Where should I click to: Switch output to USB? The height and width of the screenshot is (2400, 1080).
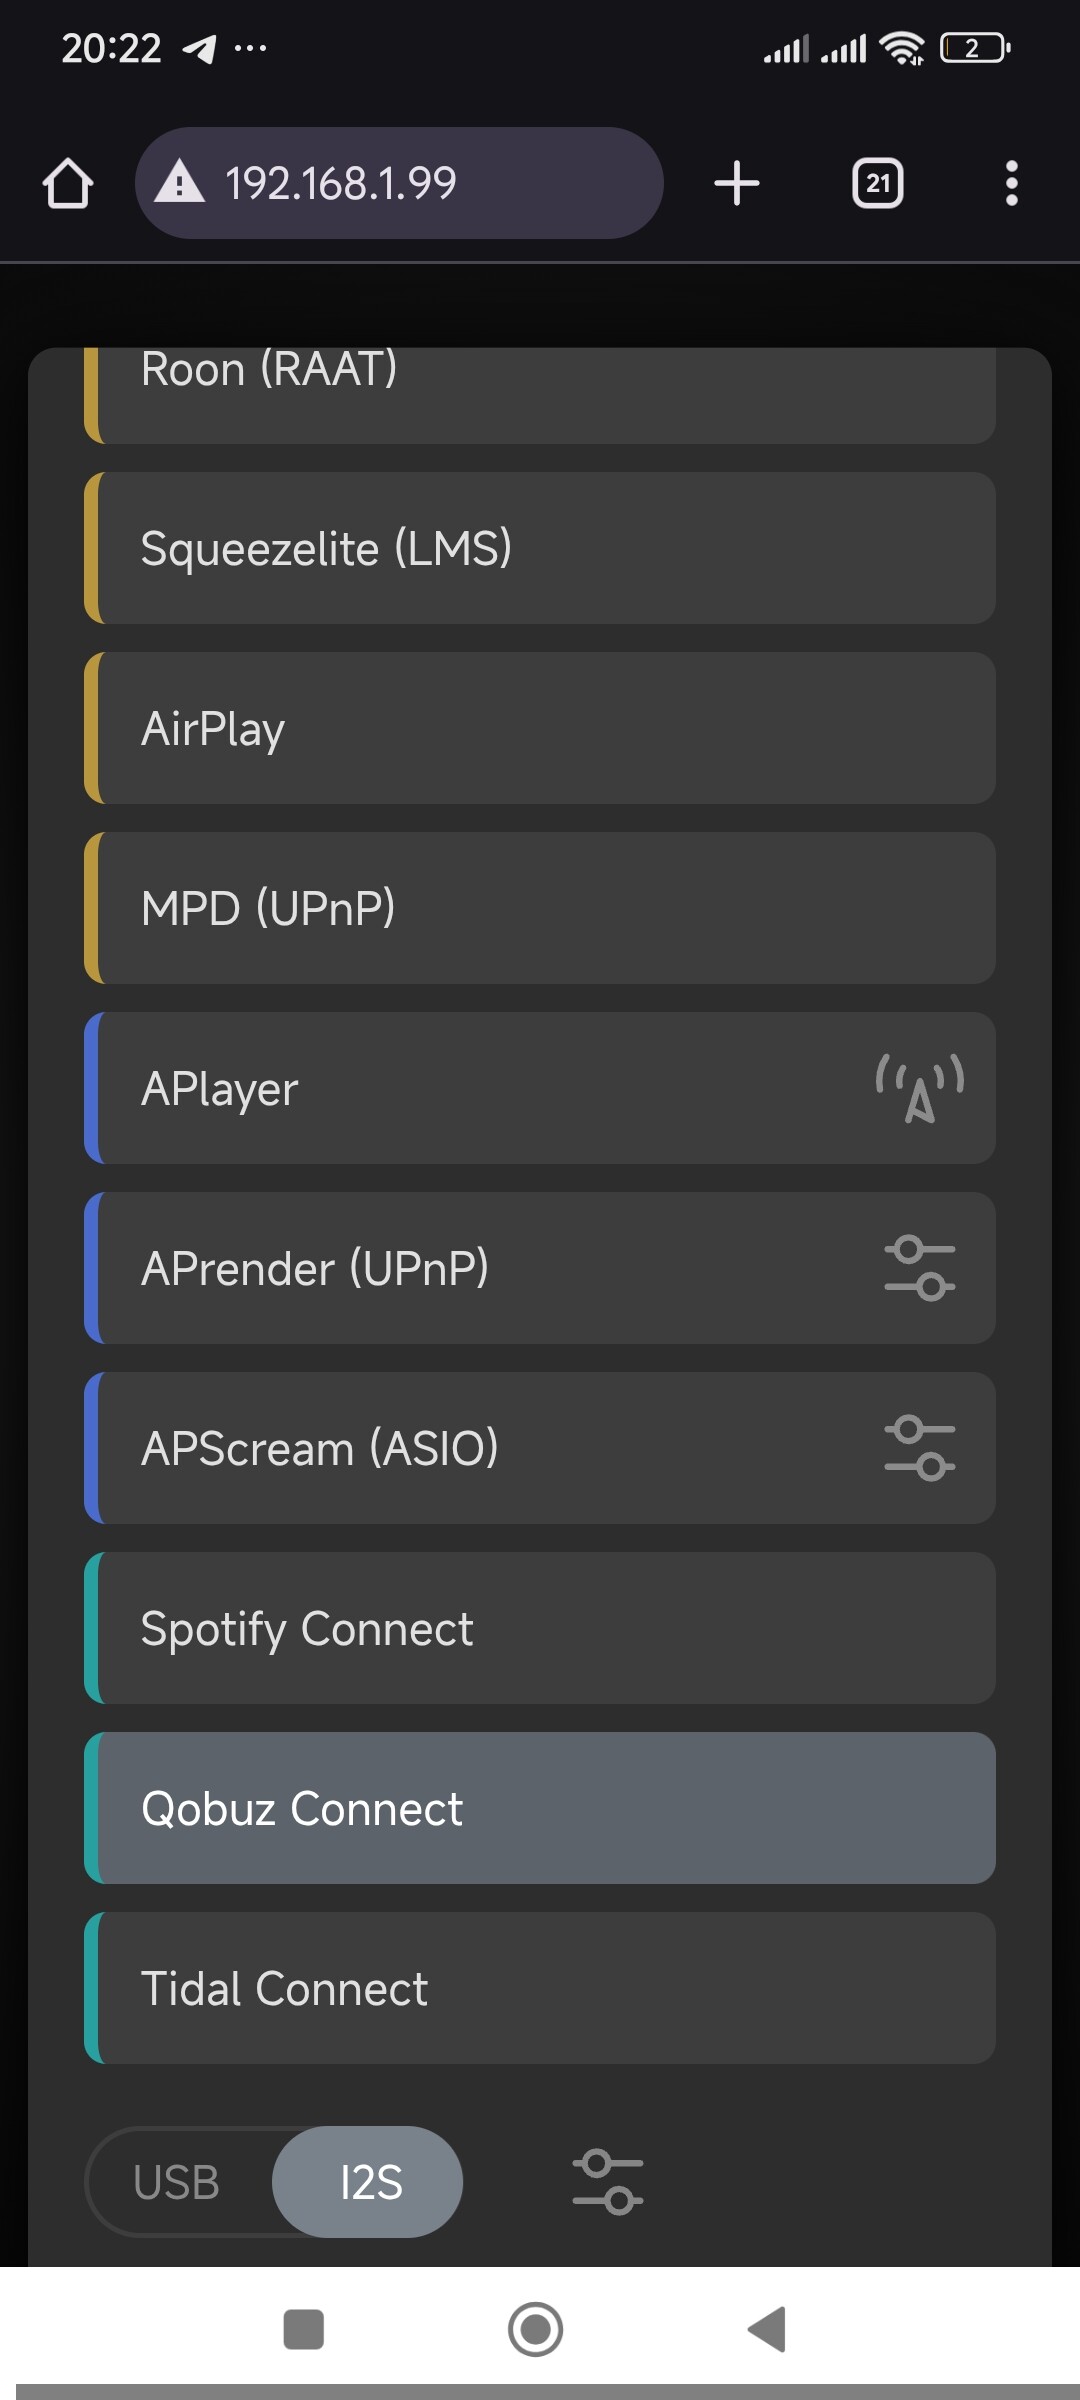(x=177, y=2182)
